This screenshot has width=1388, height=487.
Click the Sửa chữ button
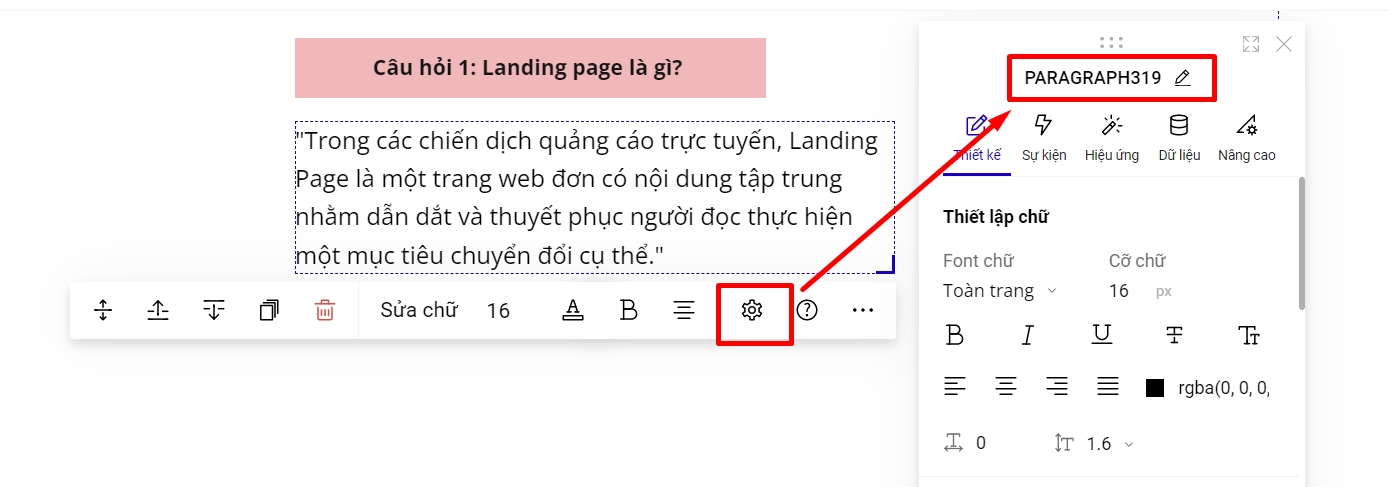pos(418,311)
